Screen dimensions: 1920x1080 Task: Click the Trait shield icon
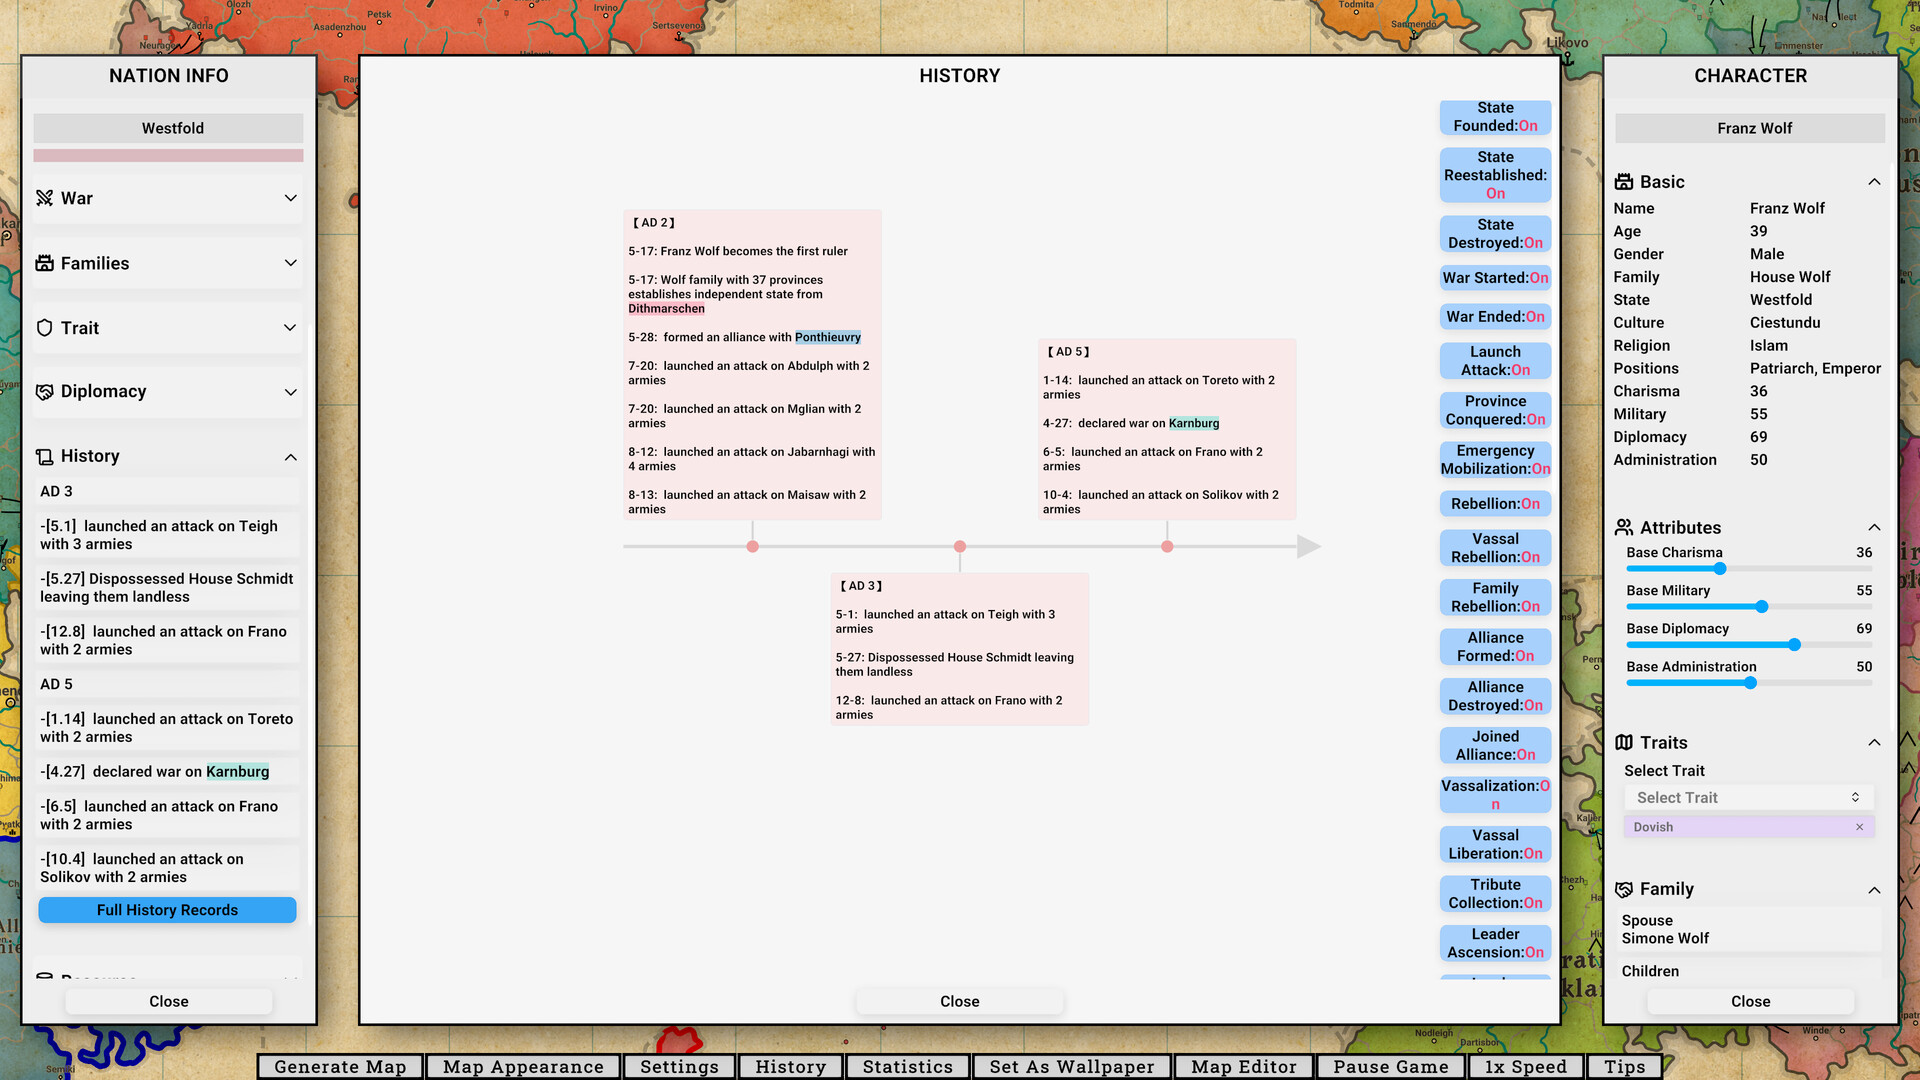coord(45,327)
